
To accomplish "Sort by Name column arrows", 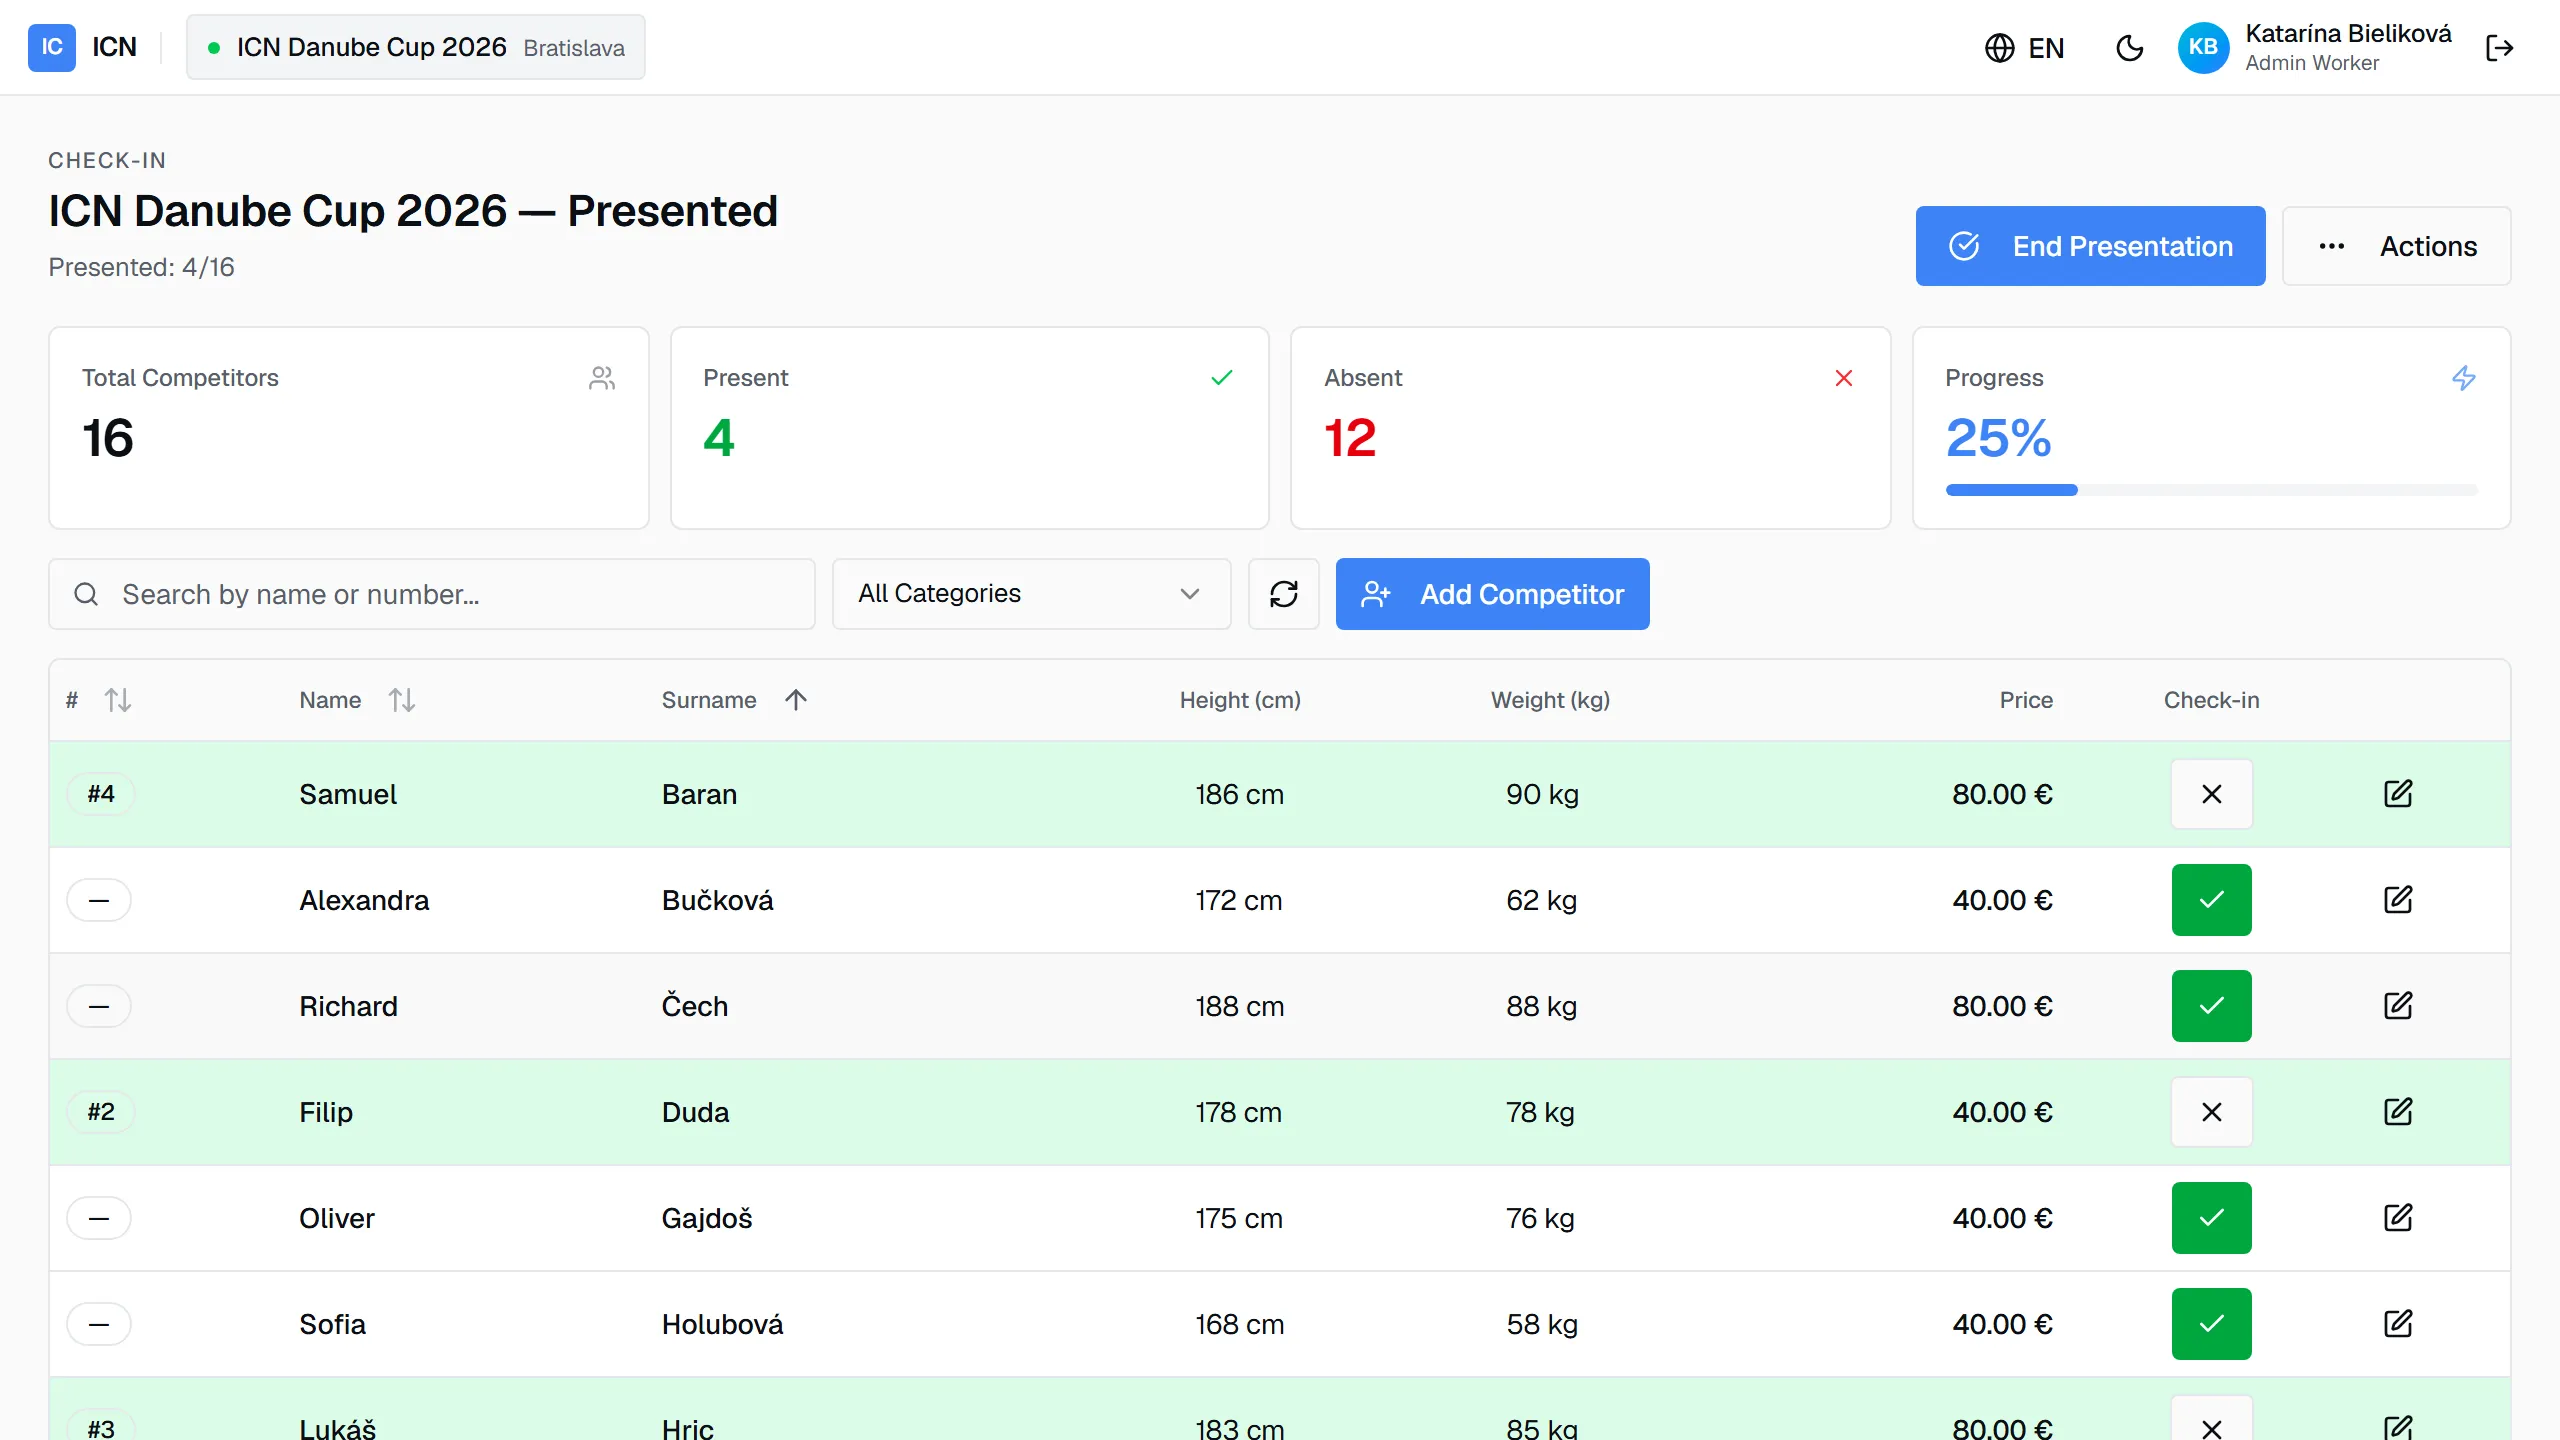I will [402, 700].
